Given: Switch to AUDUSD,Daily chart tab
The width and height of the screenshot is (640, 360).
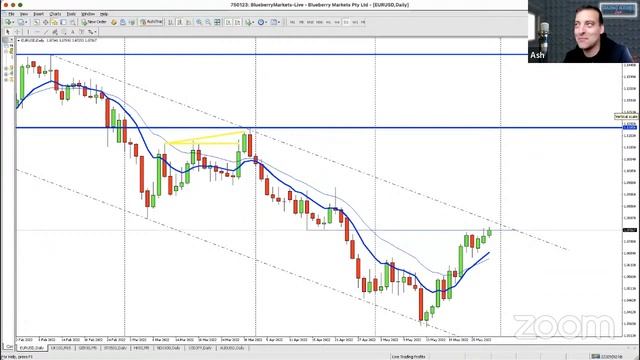Looking at the screenshot, I should pyautogui.click(x=231, y=348).
